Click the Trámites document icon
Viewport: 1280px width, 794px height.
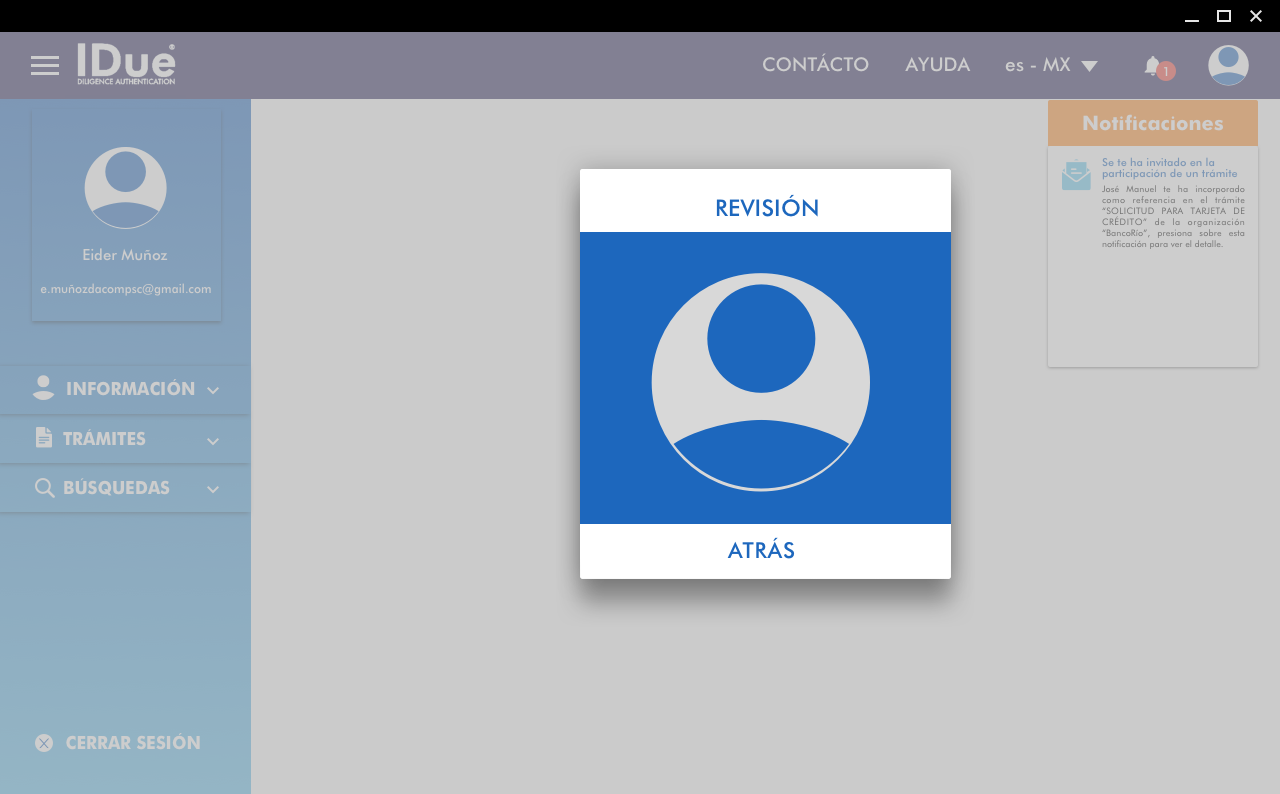click(x=44, y=438)
